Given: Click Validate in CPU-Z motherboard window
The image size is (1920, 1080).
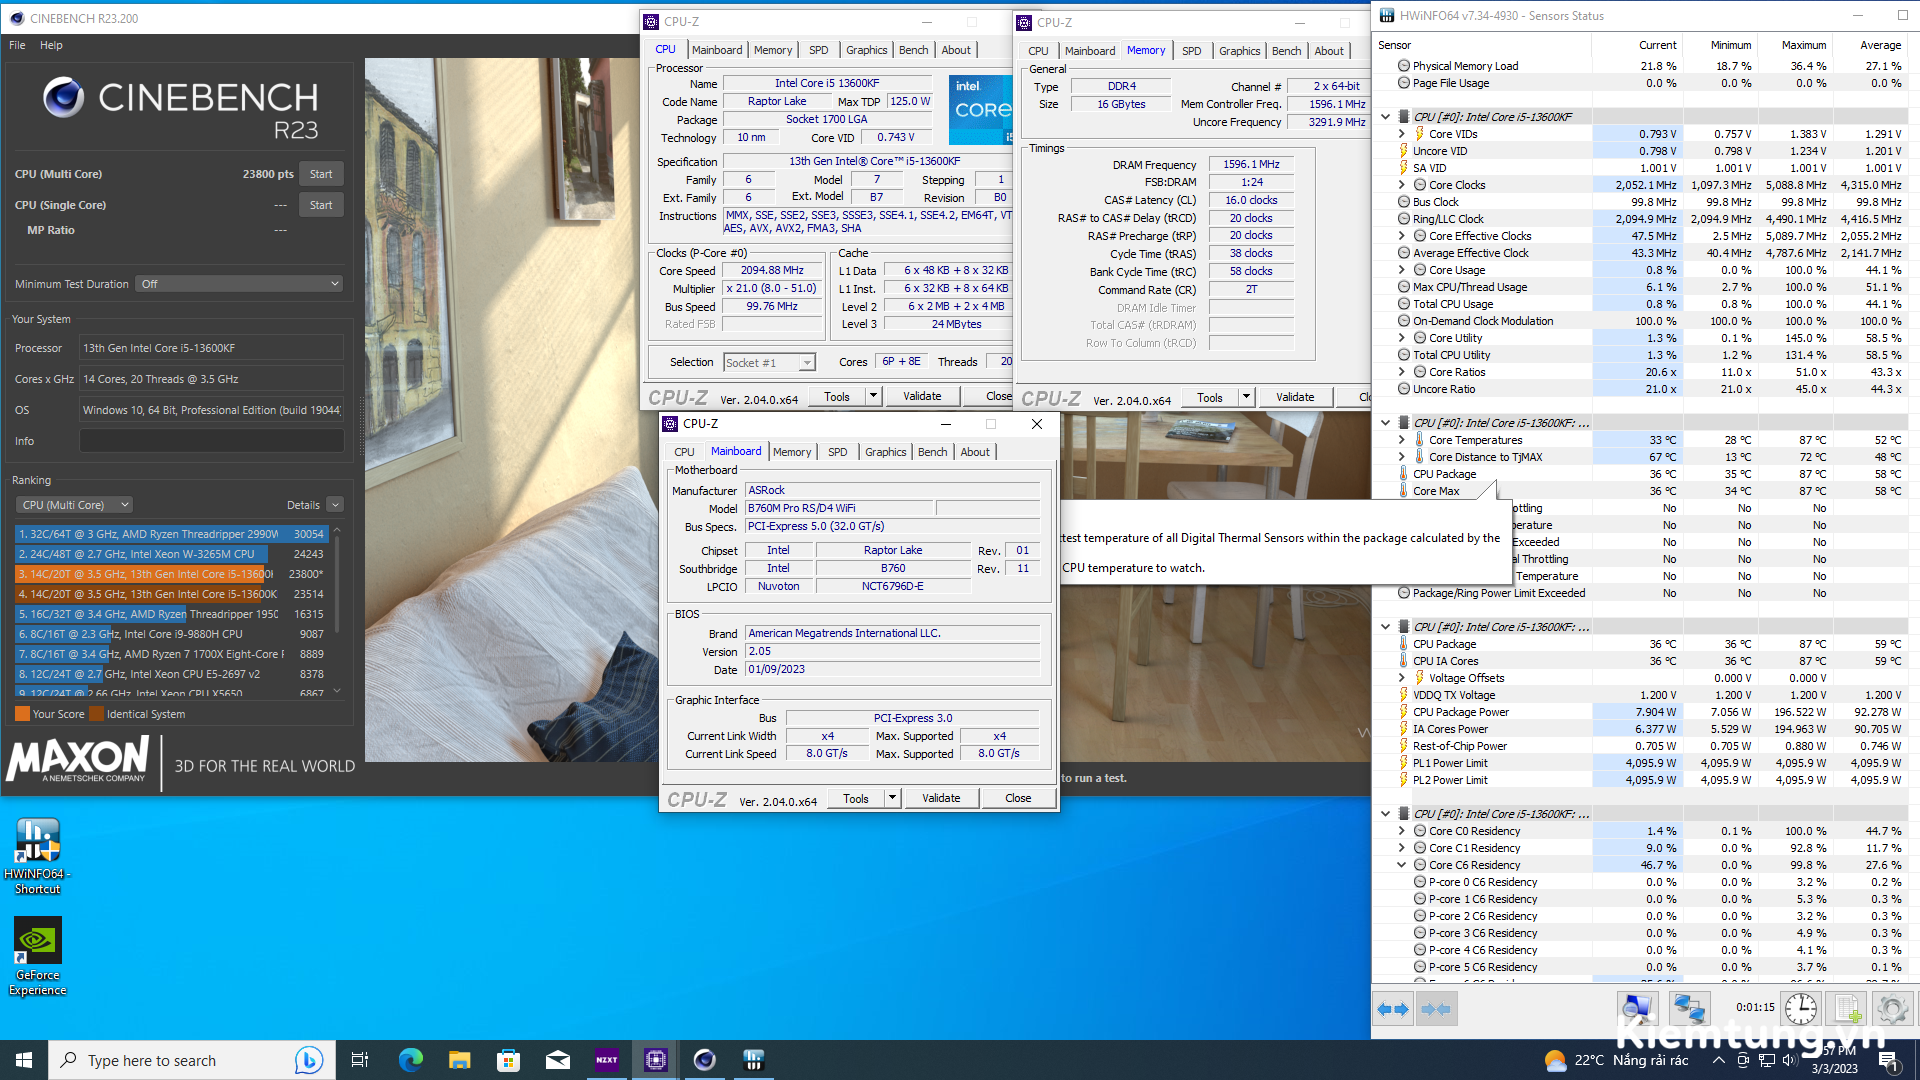Looking at the screenshot, I should click(x=941, y=798).
